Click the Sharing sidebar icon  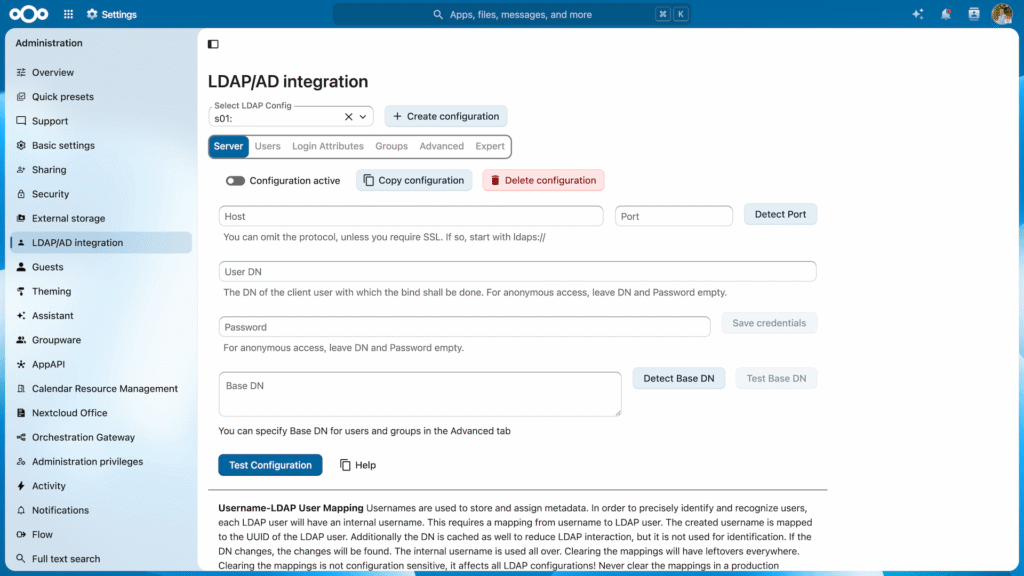pyautogui.click(x=21, y=170)
